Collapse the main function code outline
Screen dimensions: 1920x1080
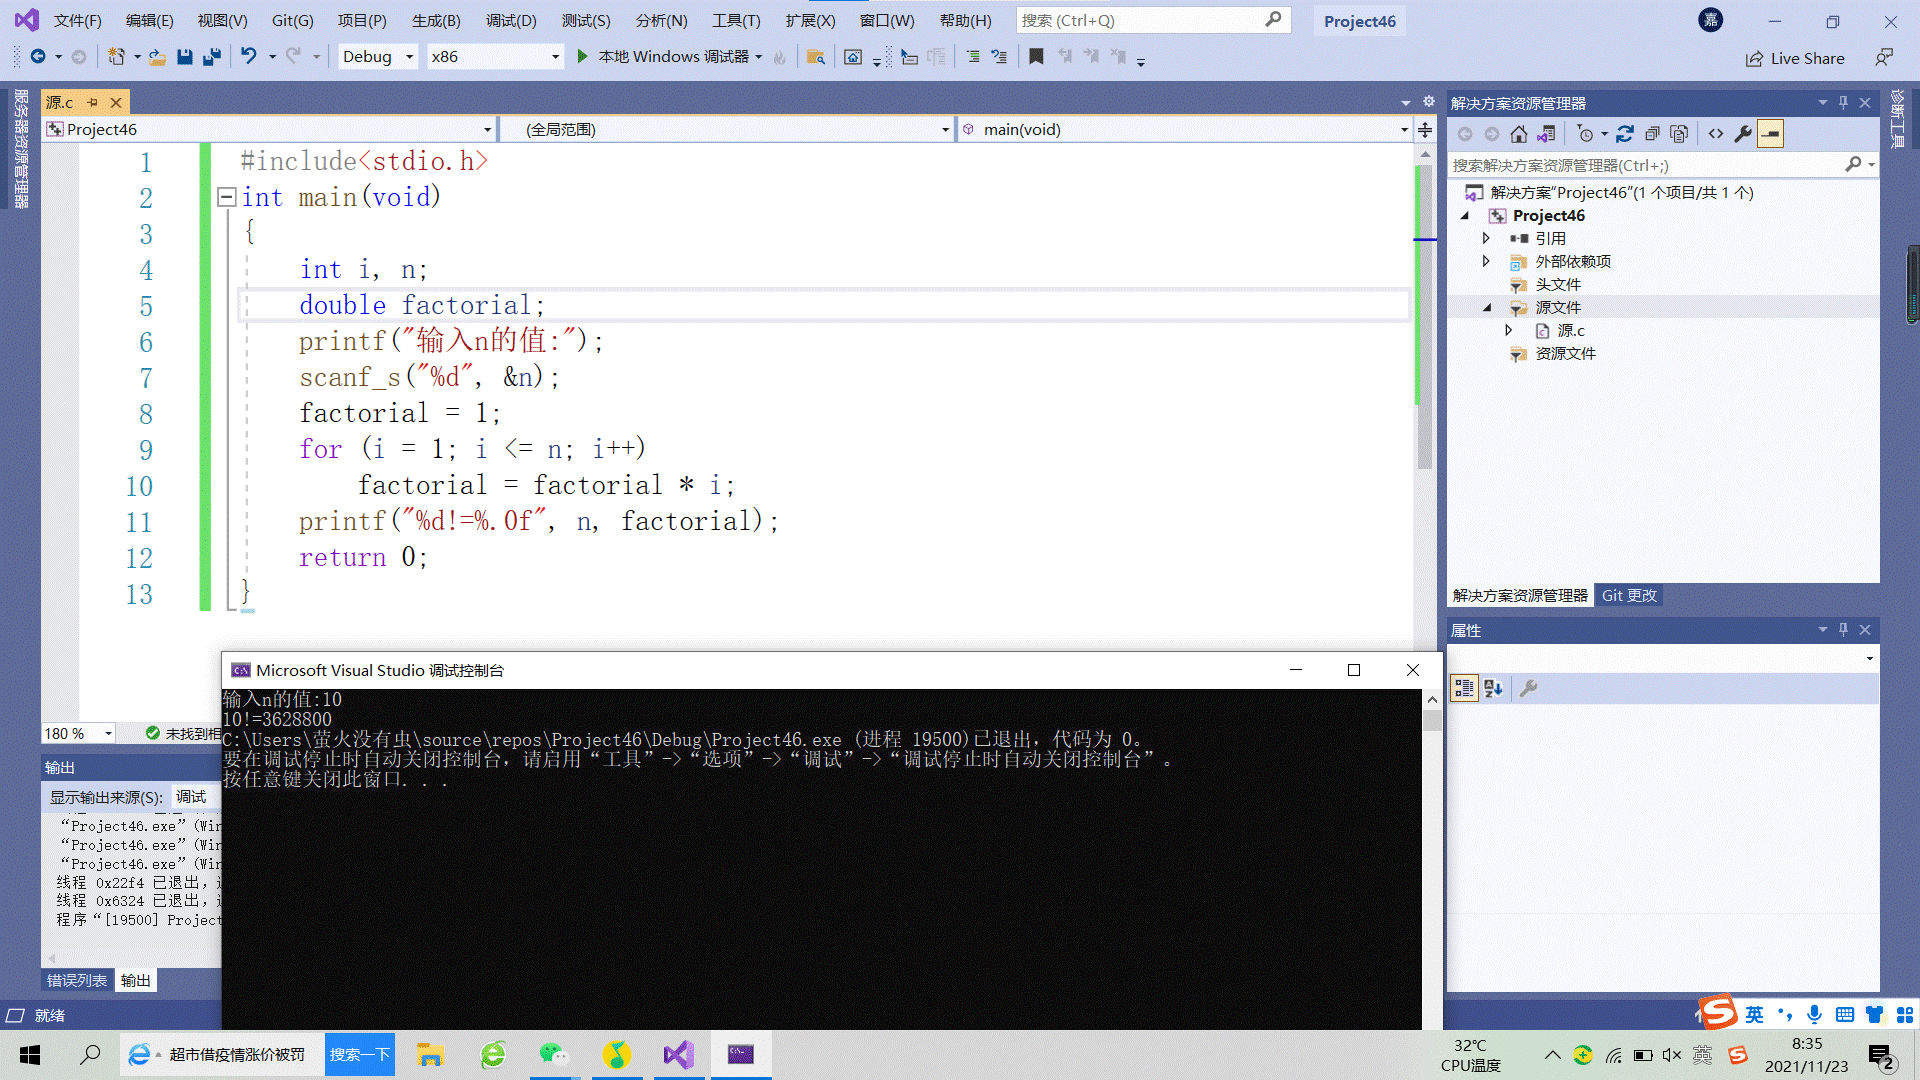[226, 197]
